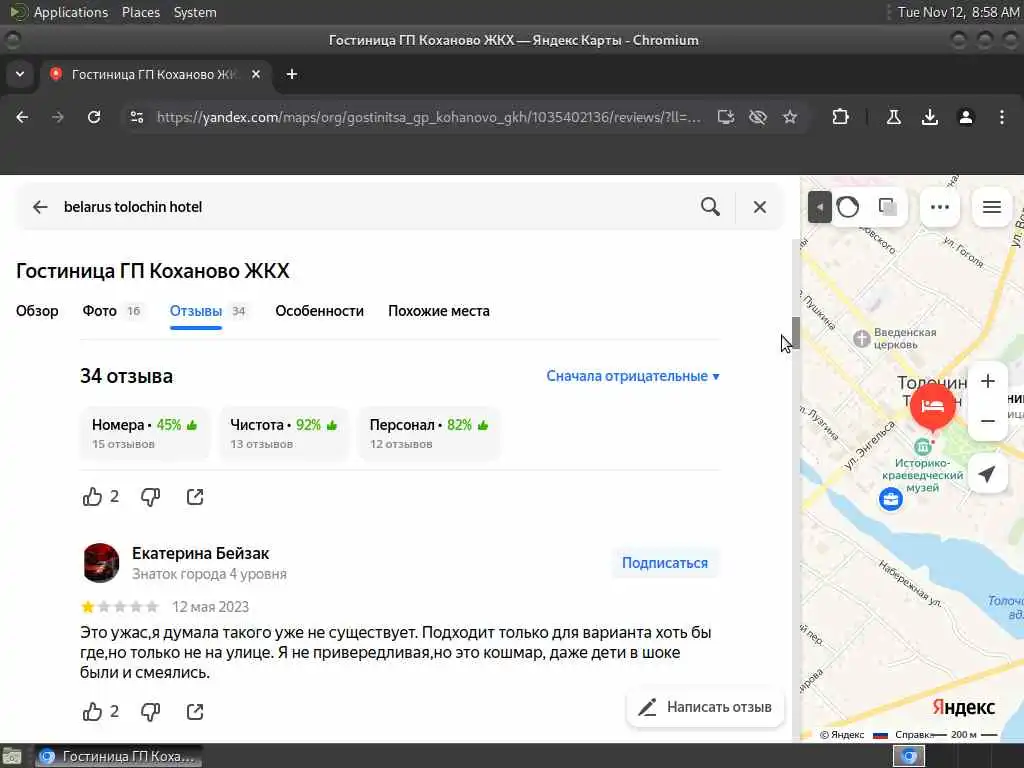Click the map layers icon

tap(888, 207)
